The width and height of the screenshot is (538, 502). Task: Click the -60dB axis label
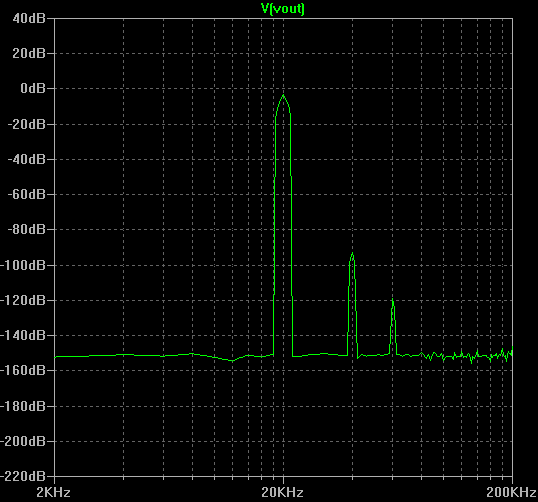pyautogui.click(x=26, y=194)
